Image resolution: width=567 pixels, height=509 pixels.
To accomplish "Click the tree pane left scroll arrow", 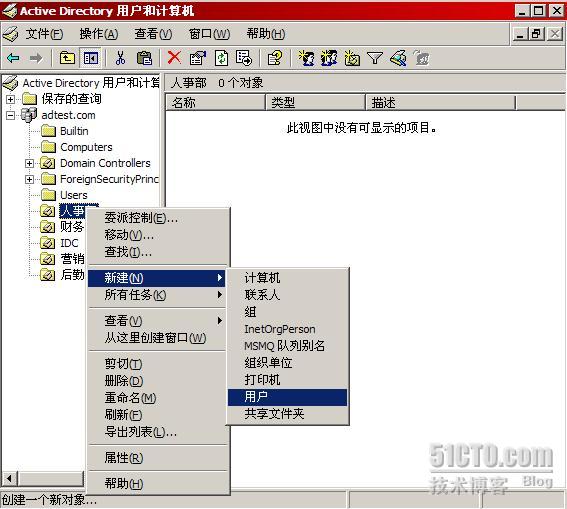I will pyautogui.click(x=9, y=479).
